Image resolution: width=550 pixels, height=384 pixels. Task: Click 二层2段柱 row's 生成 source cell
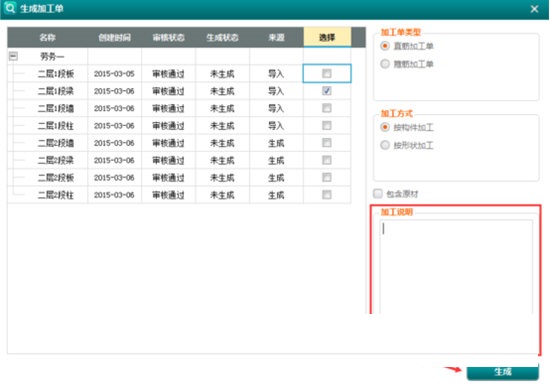[x=276, y=195]
